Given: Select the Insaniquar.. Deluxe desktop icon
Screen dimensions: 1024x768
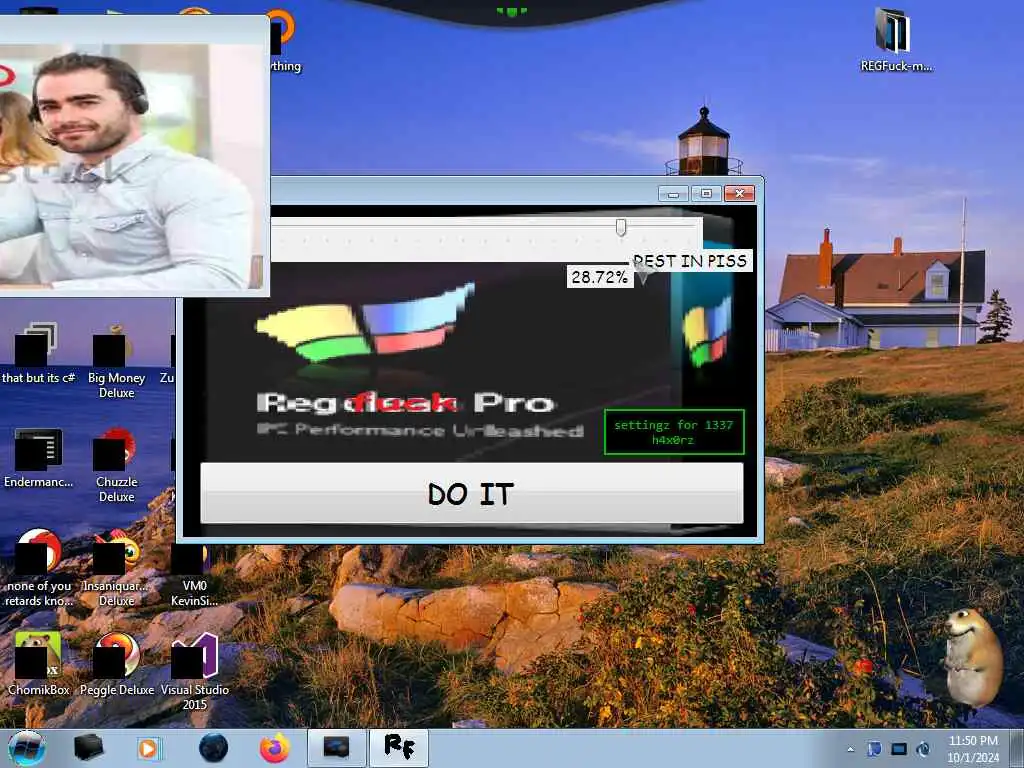Looking at the screenshot, I should [x=116, y=568].
